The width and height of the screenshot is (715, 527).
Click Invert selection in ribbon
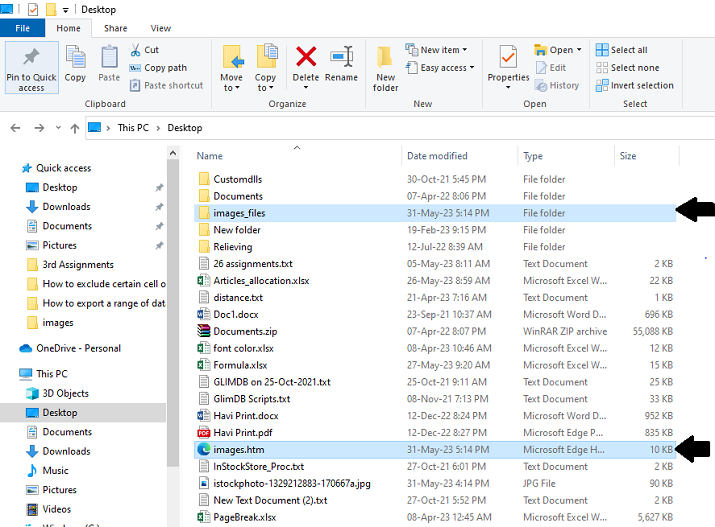coord(635,85)
